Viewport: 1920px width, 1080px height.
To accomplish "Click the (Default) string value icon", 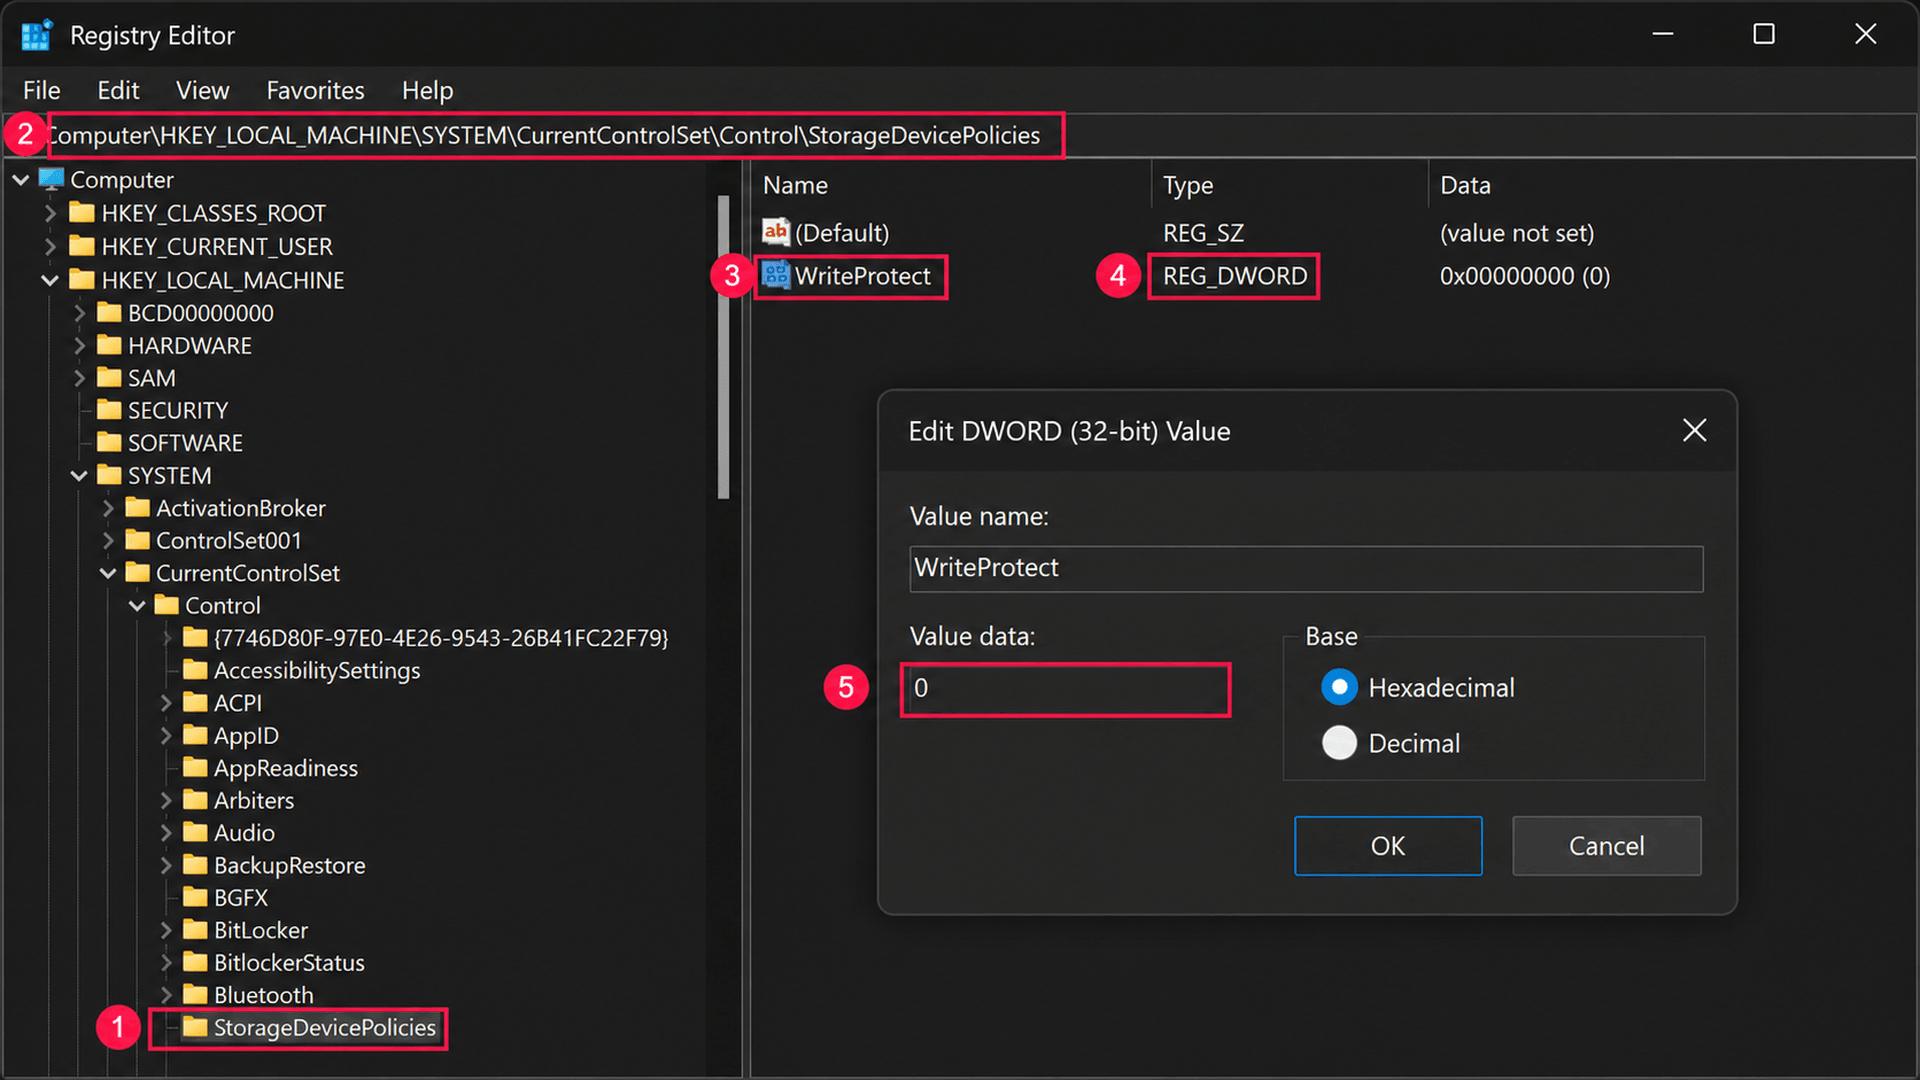I will click(776, 232).
